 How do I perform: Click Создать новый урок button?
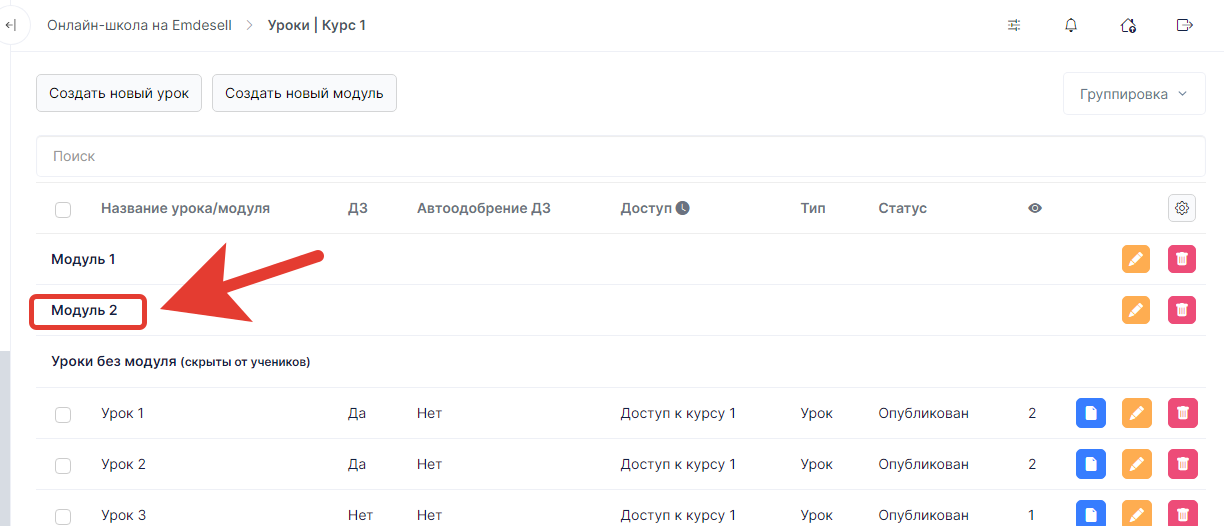[119, 93]
